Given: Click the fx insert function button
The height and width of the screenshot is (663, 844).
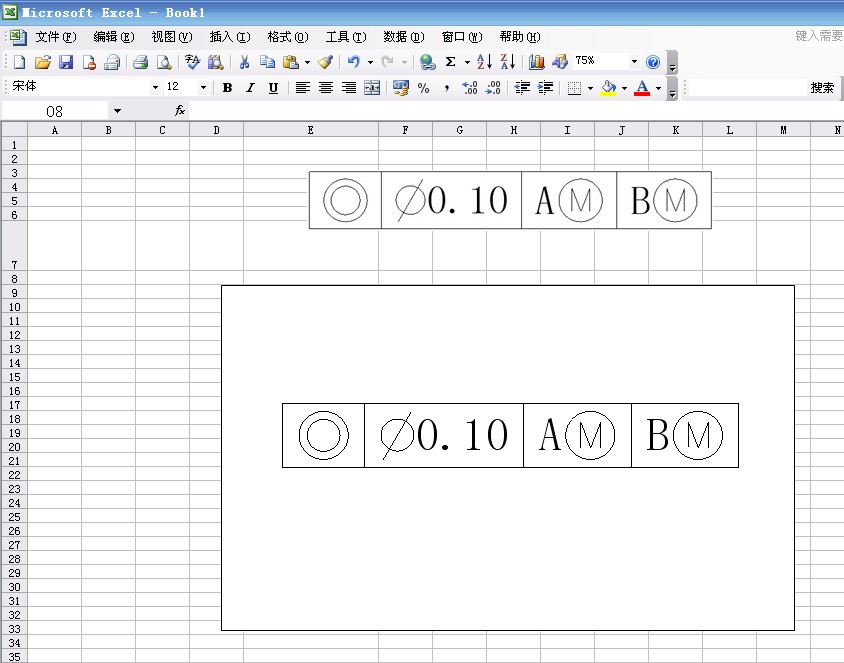Looking at the screenshot, I should (x=180, y=111).
